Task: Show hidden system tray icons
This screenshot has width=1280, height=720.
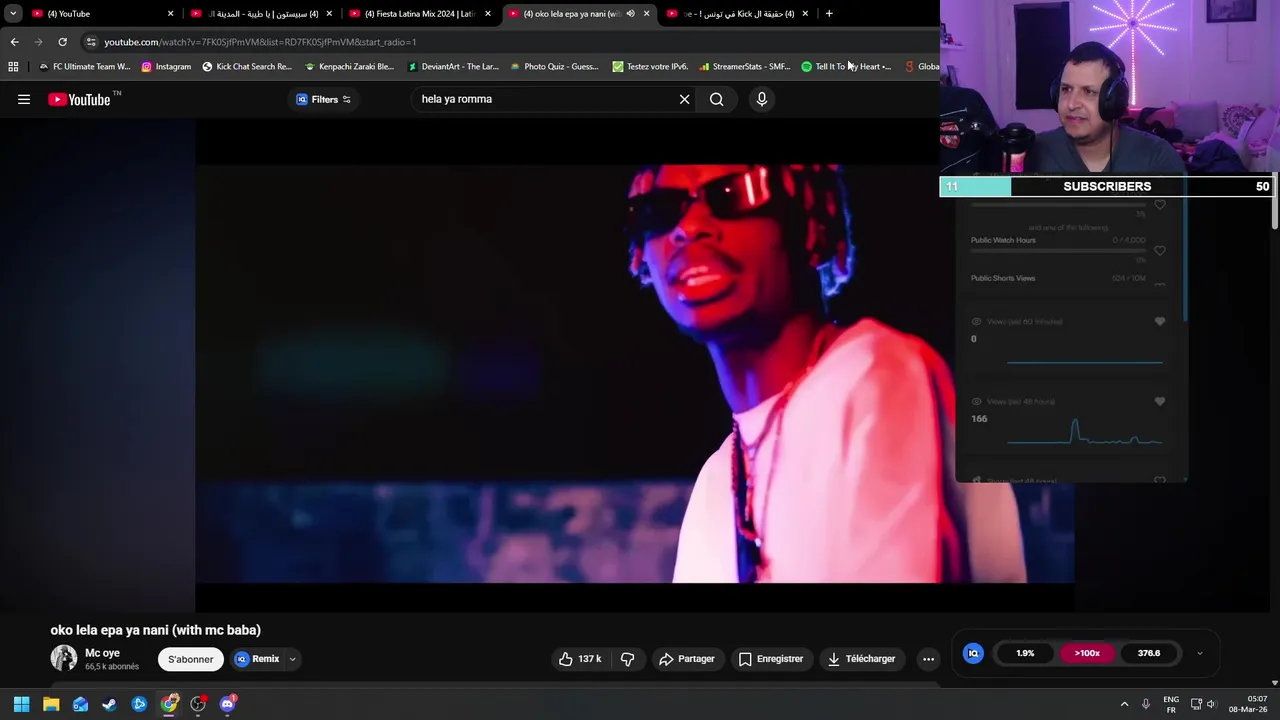Action: 1124,704
